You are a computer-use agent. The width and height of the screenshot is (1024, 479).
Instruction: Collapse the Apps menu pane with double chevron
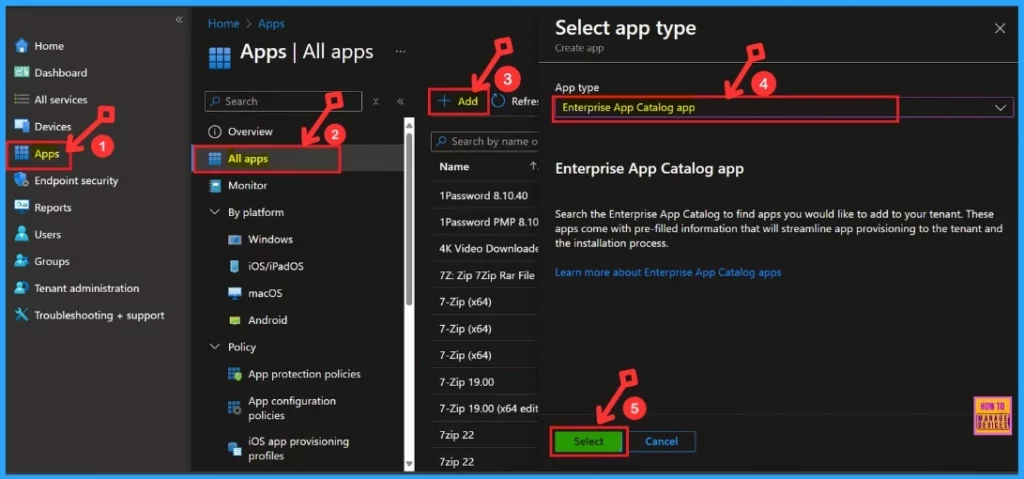tap(400, 101)
